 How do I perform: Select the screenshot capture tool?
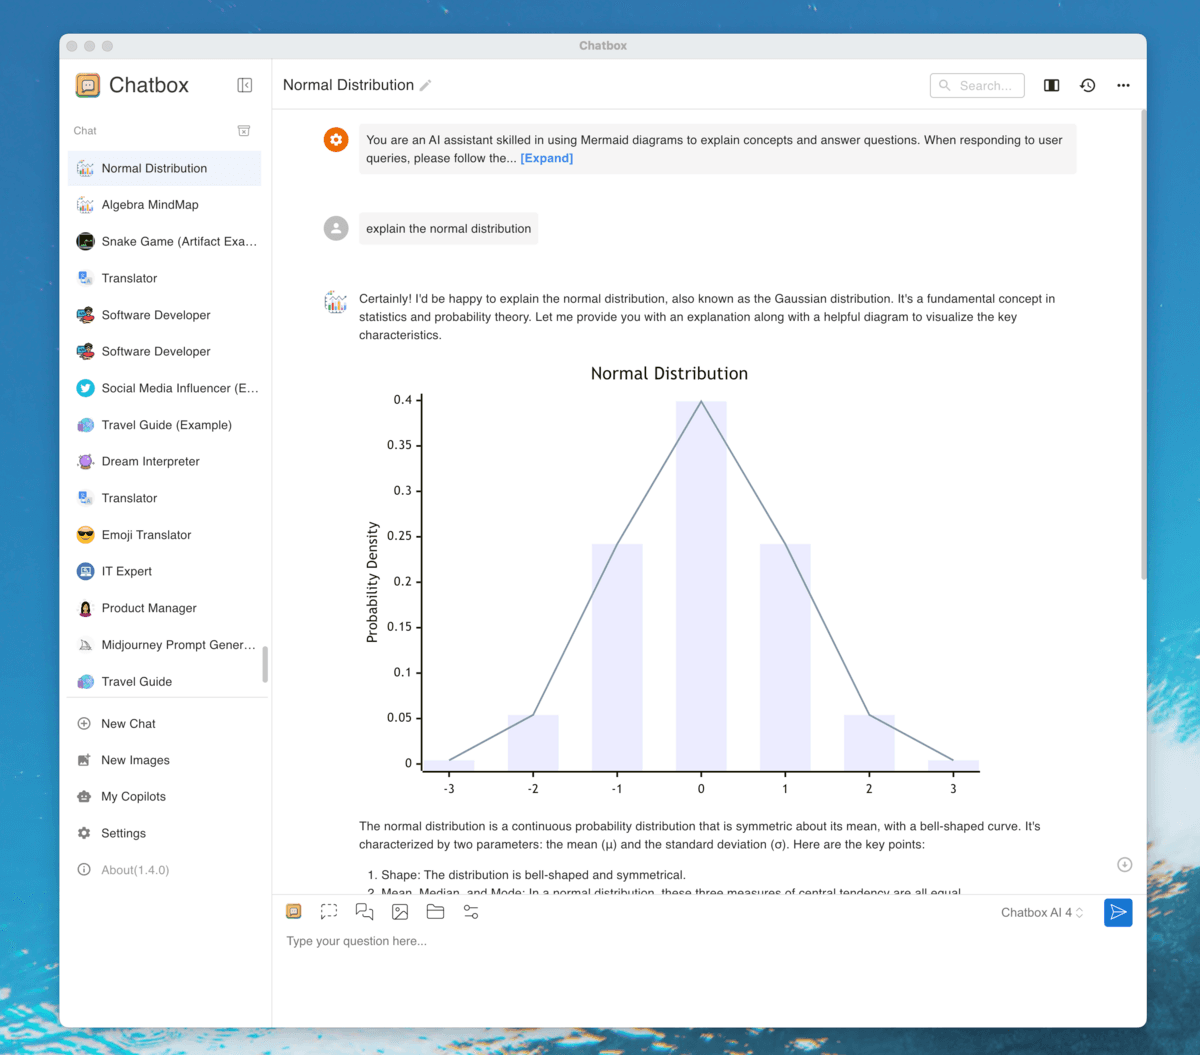click(x=329, y=911)
